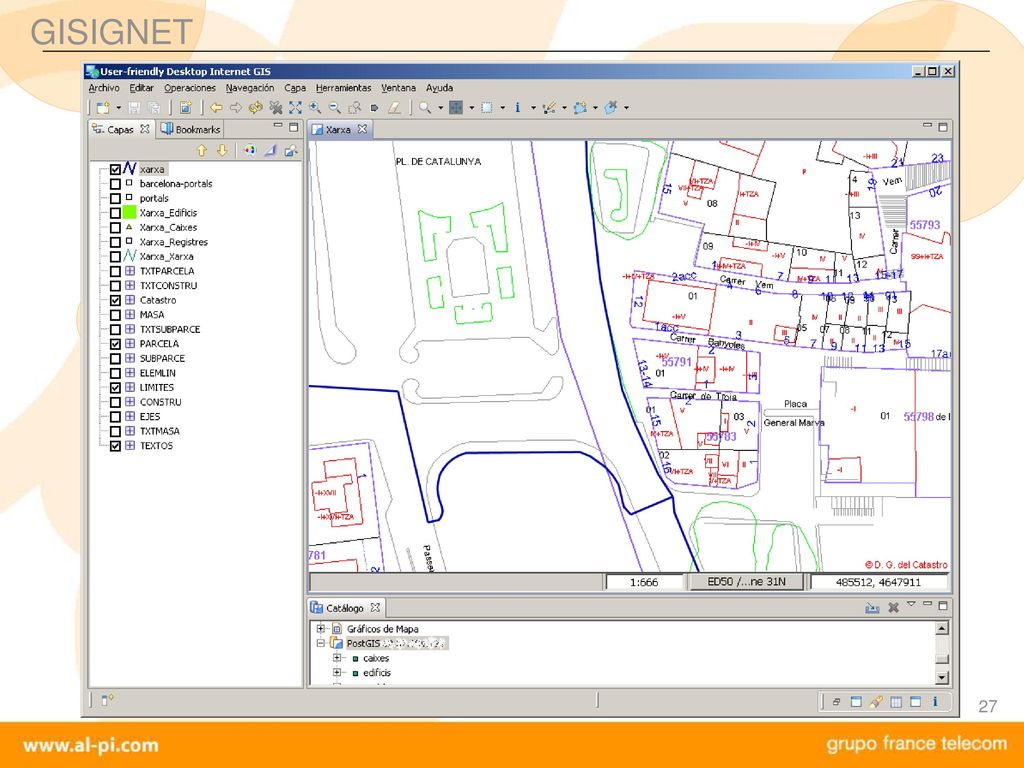The image size is (1024, 768).
Task: Move layer down with down arrow
Action: 222,151
